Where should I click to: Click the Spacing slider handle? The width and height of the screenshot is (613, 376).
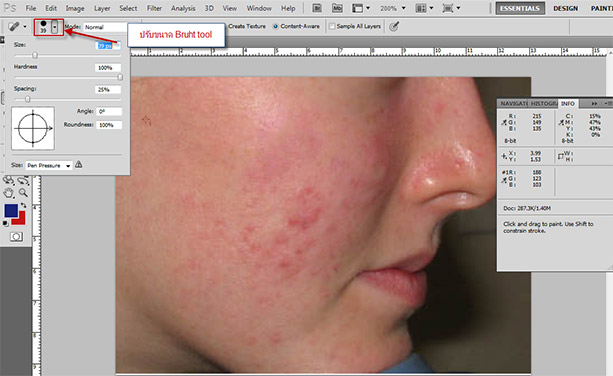[27, 99]
